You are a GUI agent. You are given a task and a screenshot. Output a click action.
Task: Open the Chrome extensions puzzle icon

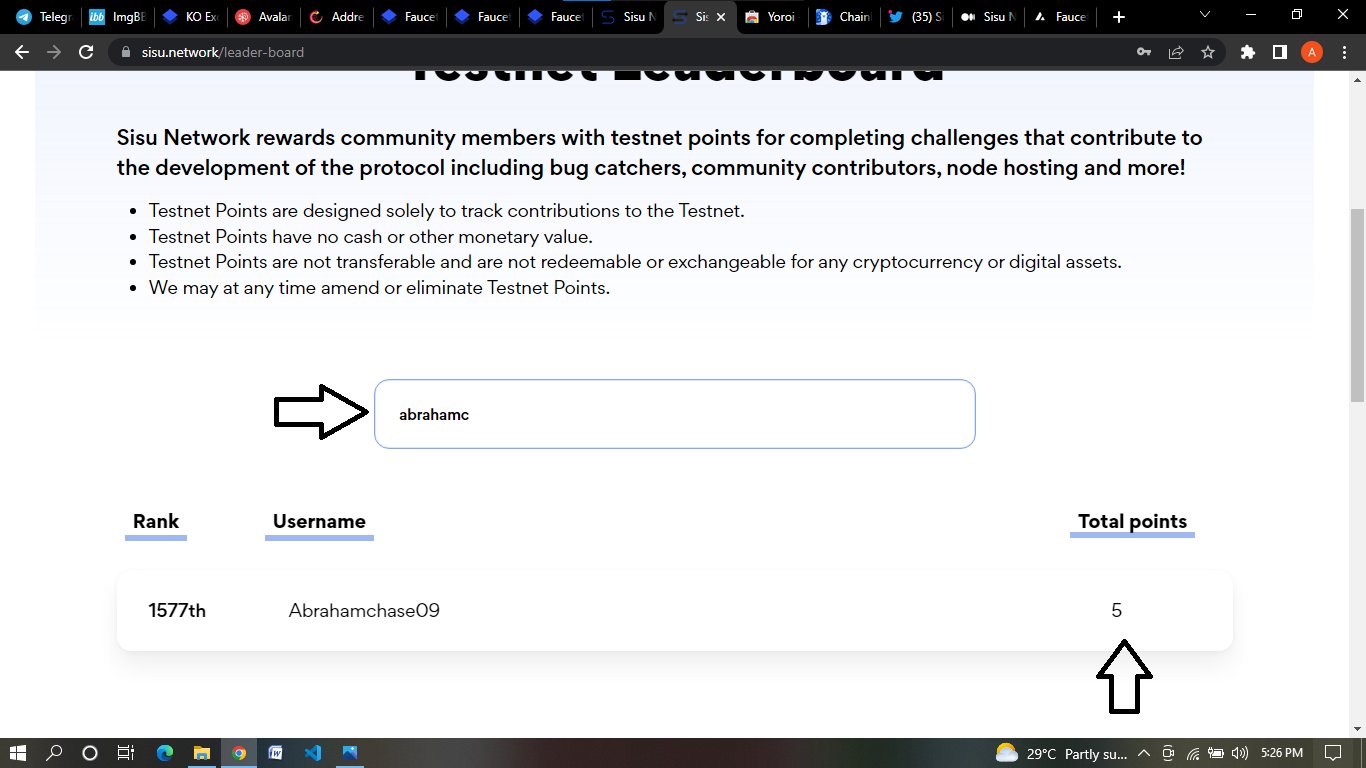coord(1247,52)
